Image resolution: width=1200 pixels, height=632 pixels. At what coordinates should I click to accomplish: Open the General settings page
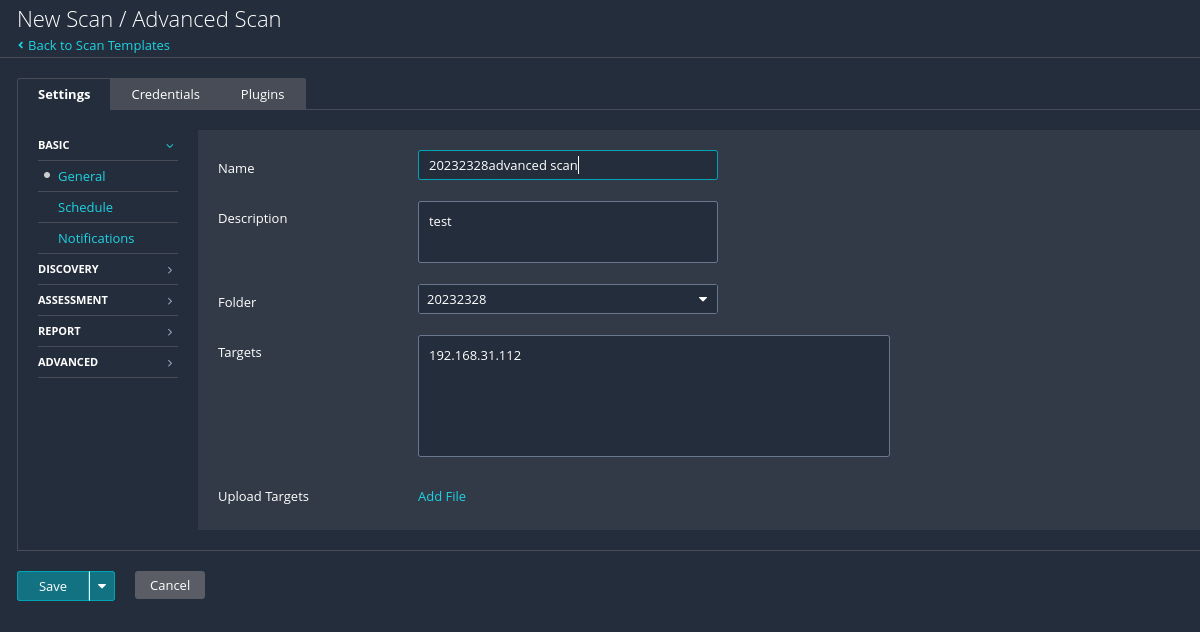coord(81,176)
